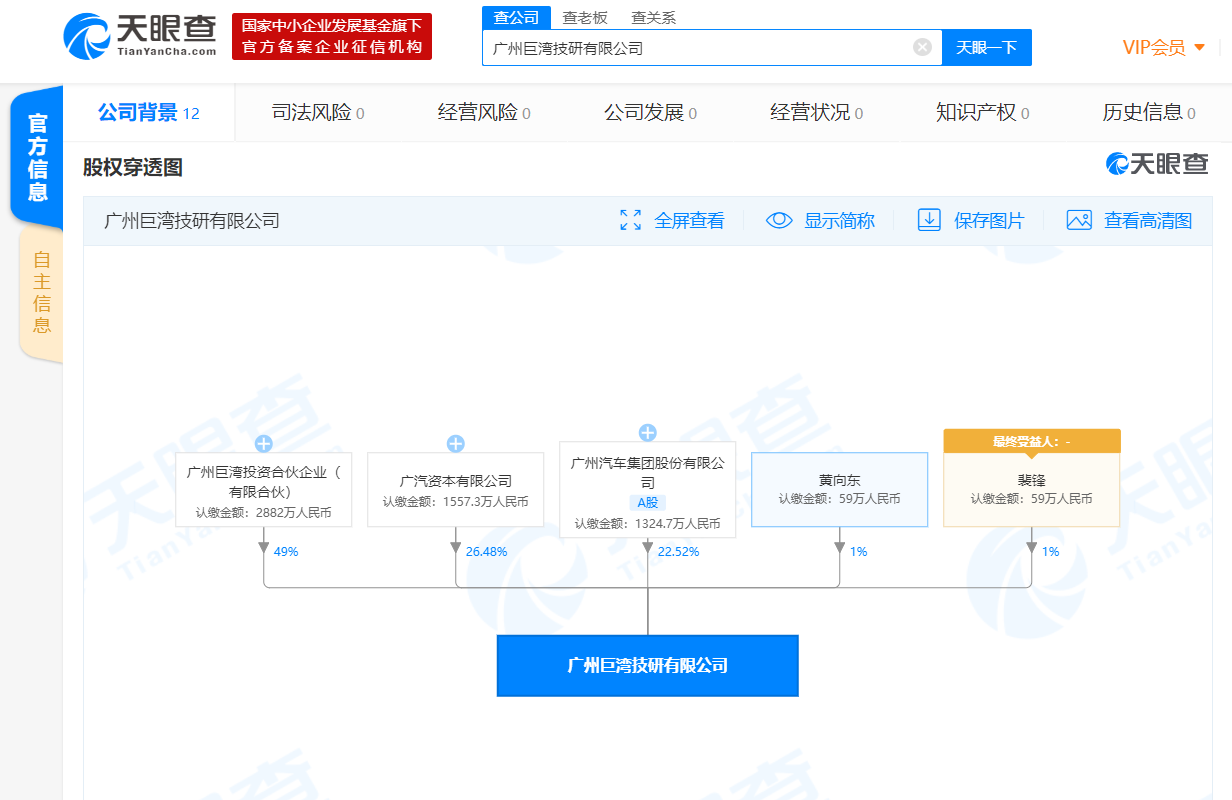Expand the plus above 广州汽车集团股份有限公司
Image resolution: width=1232 pixels, height=800 pixels.
pos(648,433)
